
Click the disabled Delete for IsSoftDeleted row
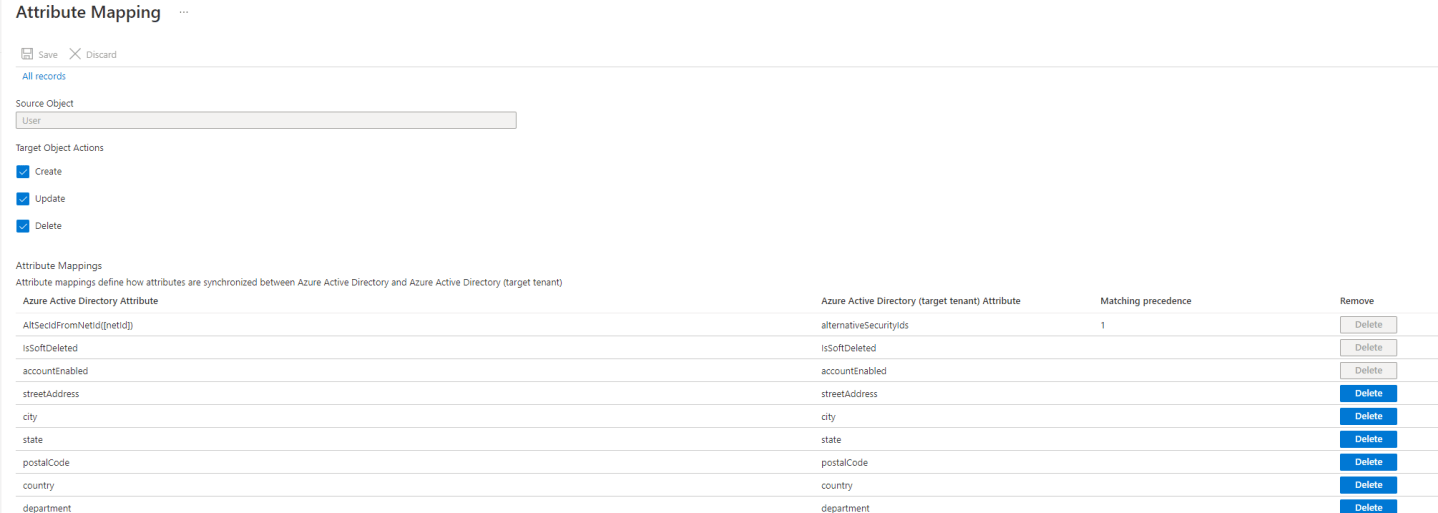(1368, 347)
